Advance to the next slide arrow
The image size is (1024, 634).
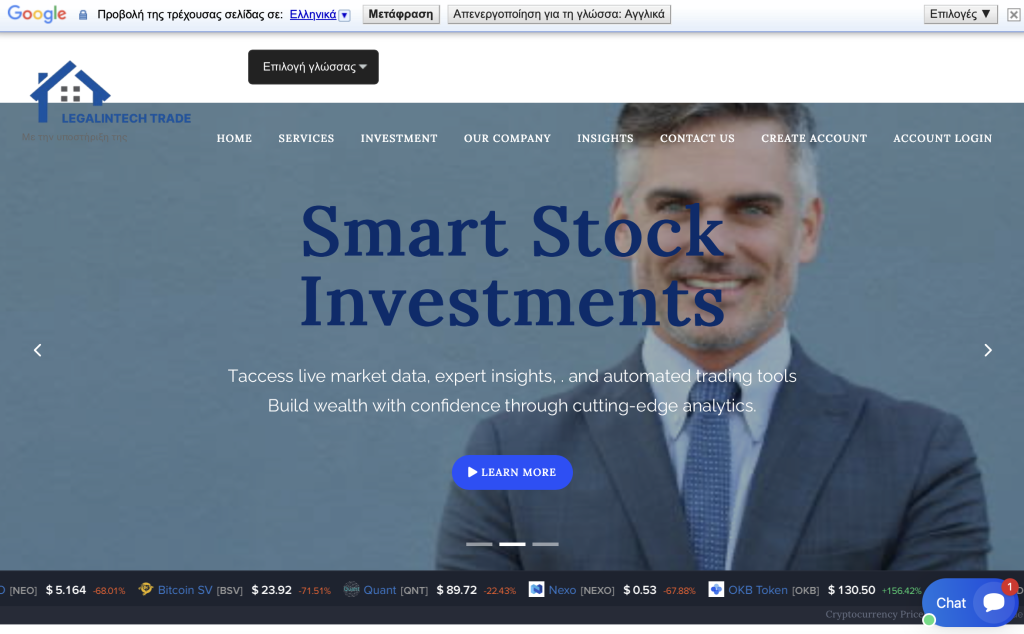click(x=987, y=351)
